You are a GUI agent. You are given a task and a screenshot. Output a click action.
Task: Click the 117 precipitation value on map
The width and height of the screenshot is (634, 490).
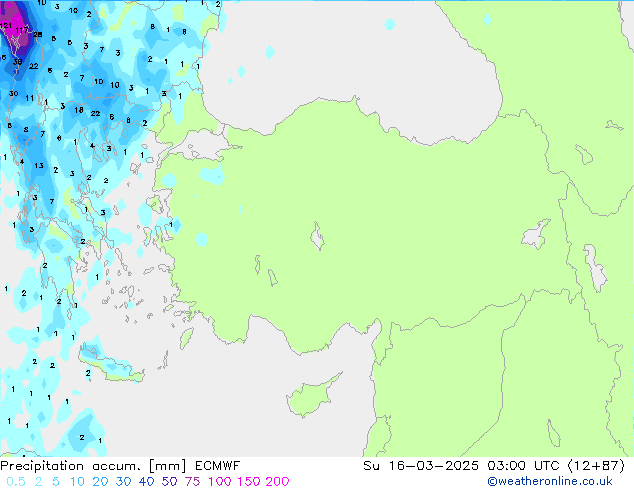pos(22,30)
